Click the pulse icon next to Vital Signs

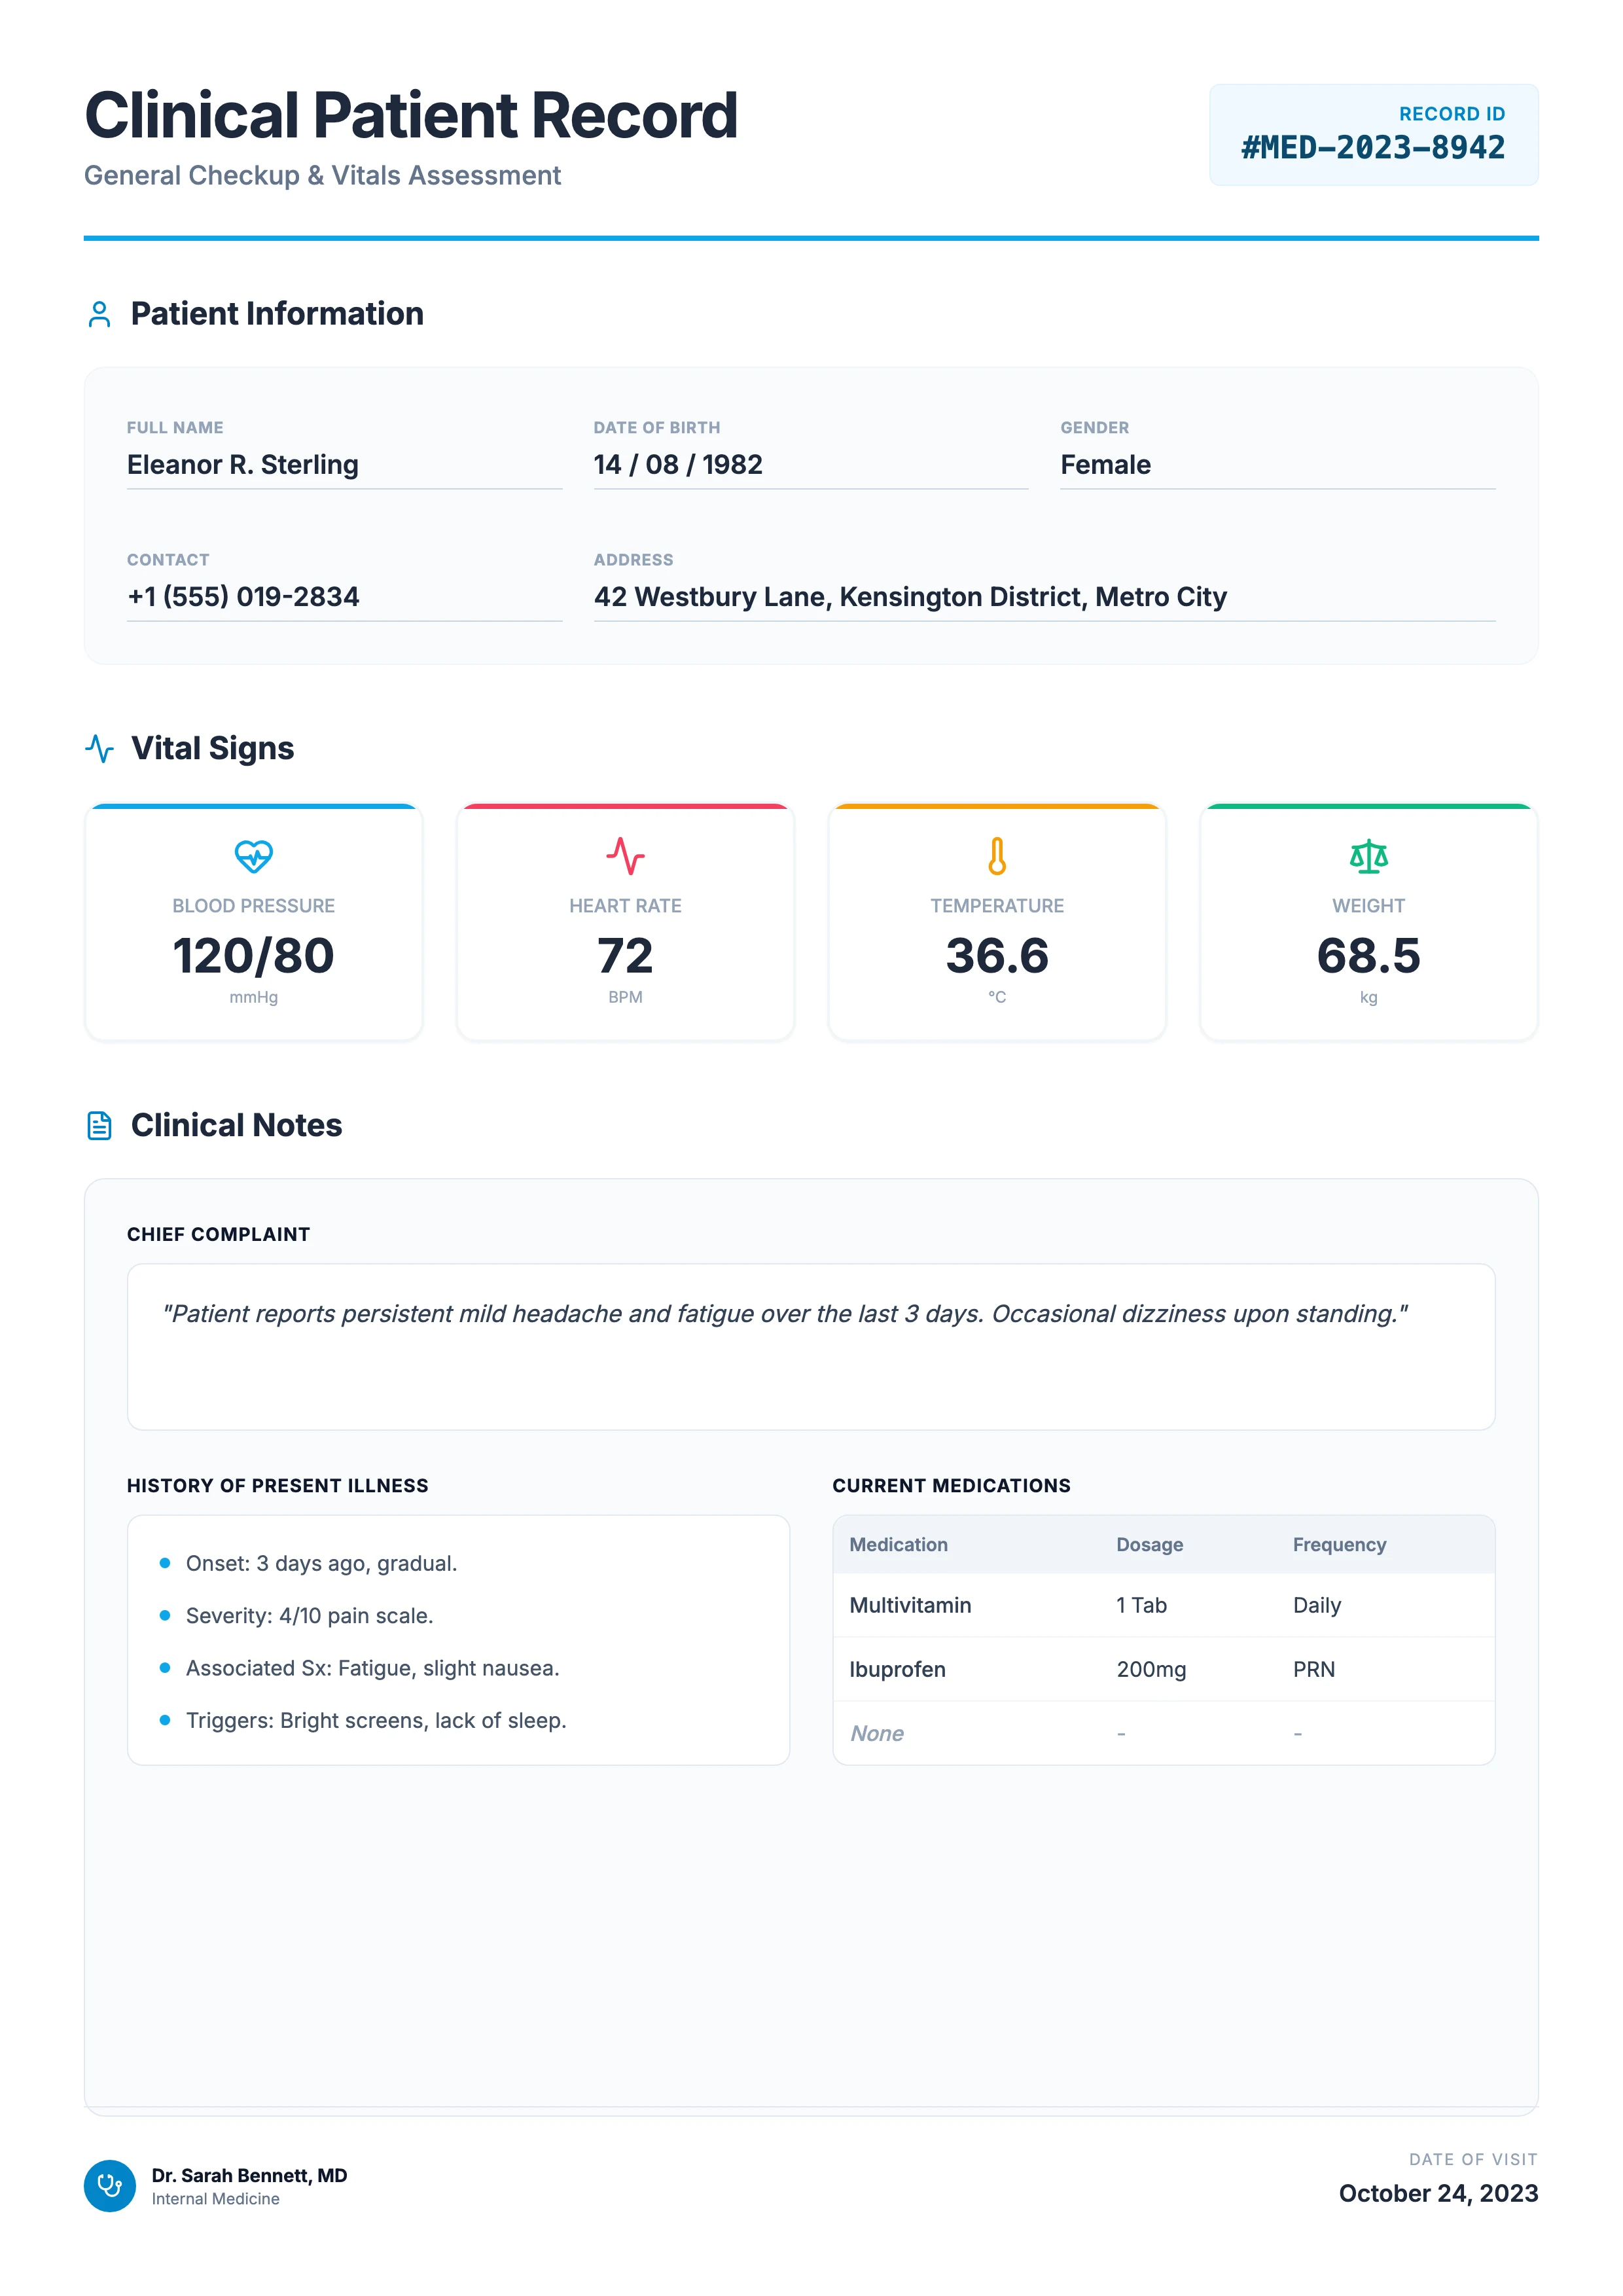(99, 748)
